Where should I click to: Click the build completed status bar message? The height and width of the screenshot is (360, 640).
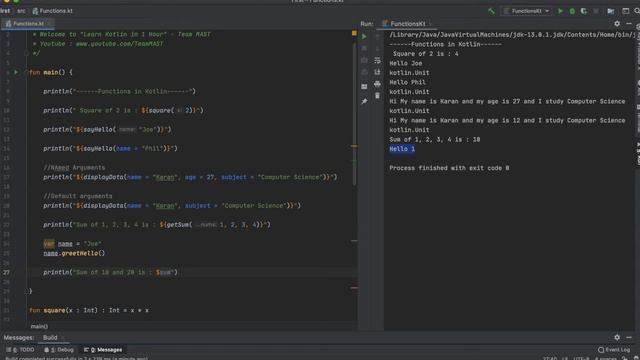click(77, 358)
